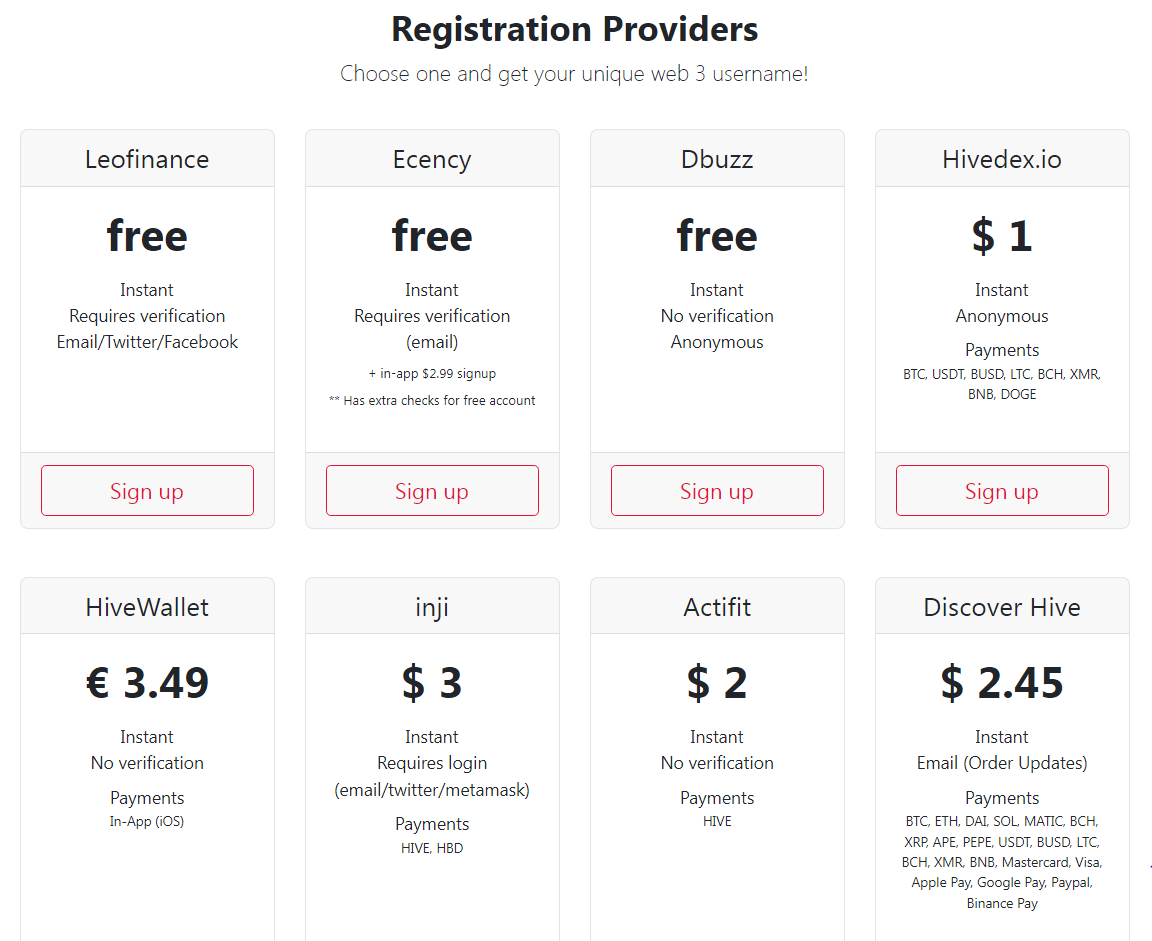Select the HiveWallet card header
The image size is (1152, 941).
pyautogui.click(x=147, y=607)
